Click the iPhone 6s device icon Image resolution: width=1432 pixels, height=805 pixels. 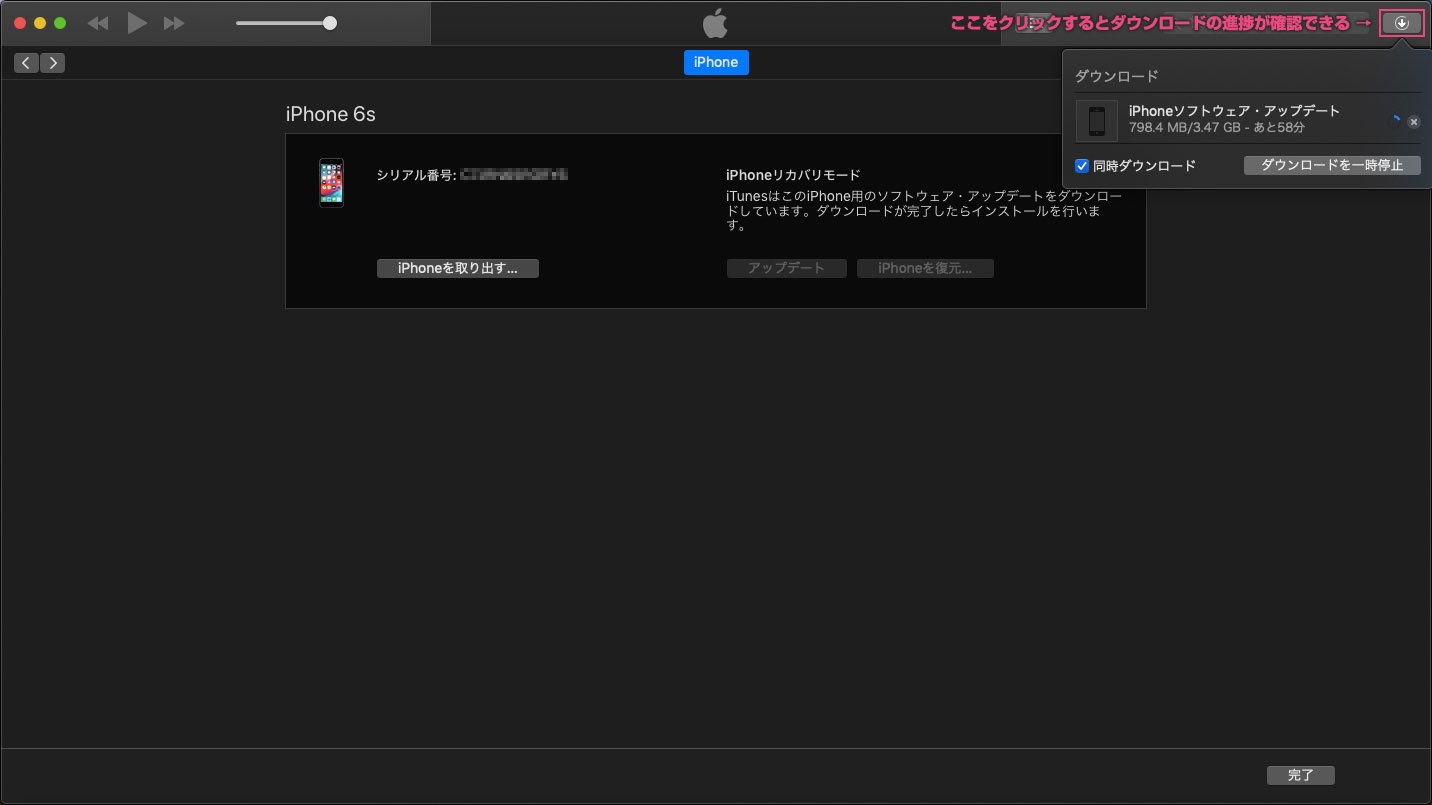[x=331, y=182]
